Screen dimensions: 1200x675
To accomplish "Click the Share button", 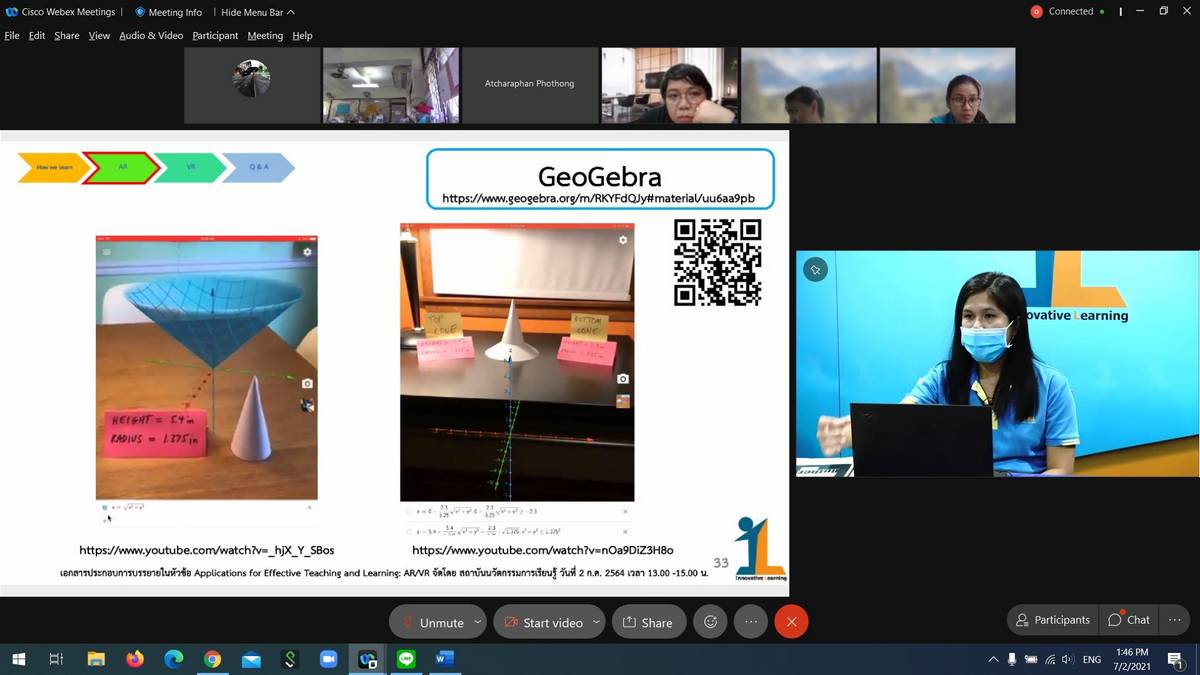I will (x=647, y=622).
